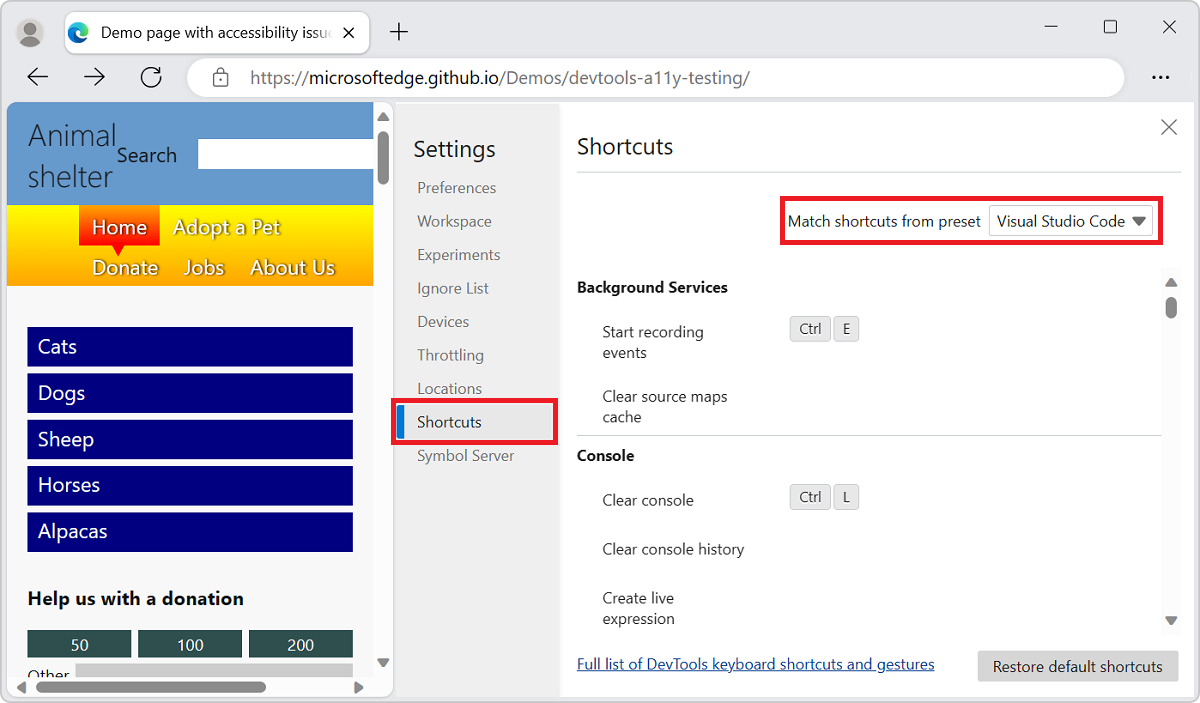Click the shortcuts list scroll down arrow
This screenshot has width=1200, height=703.
click(1171, 621)
